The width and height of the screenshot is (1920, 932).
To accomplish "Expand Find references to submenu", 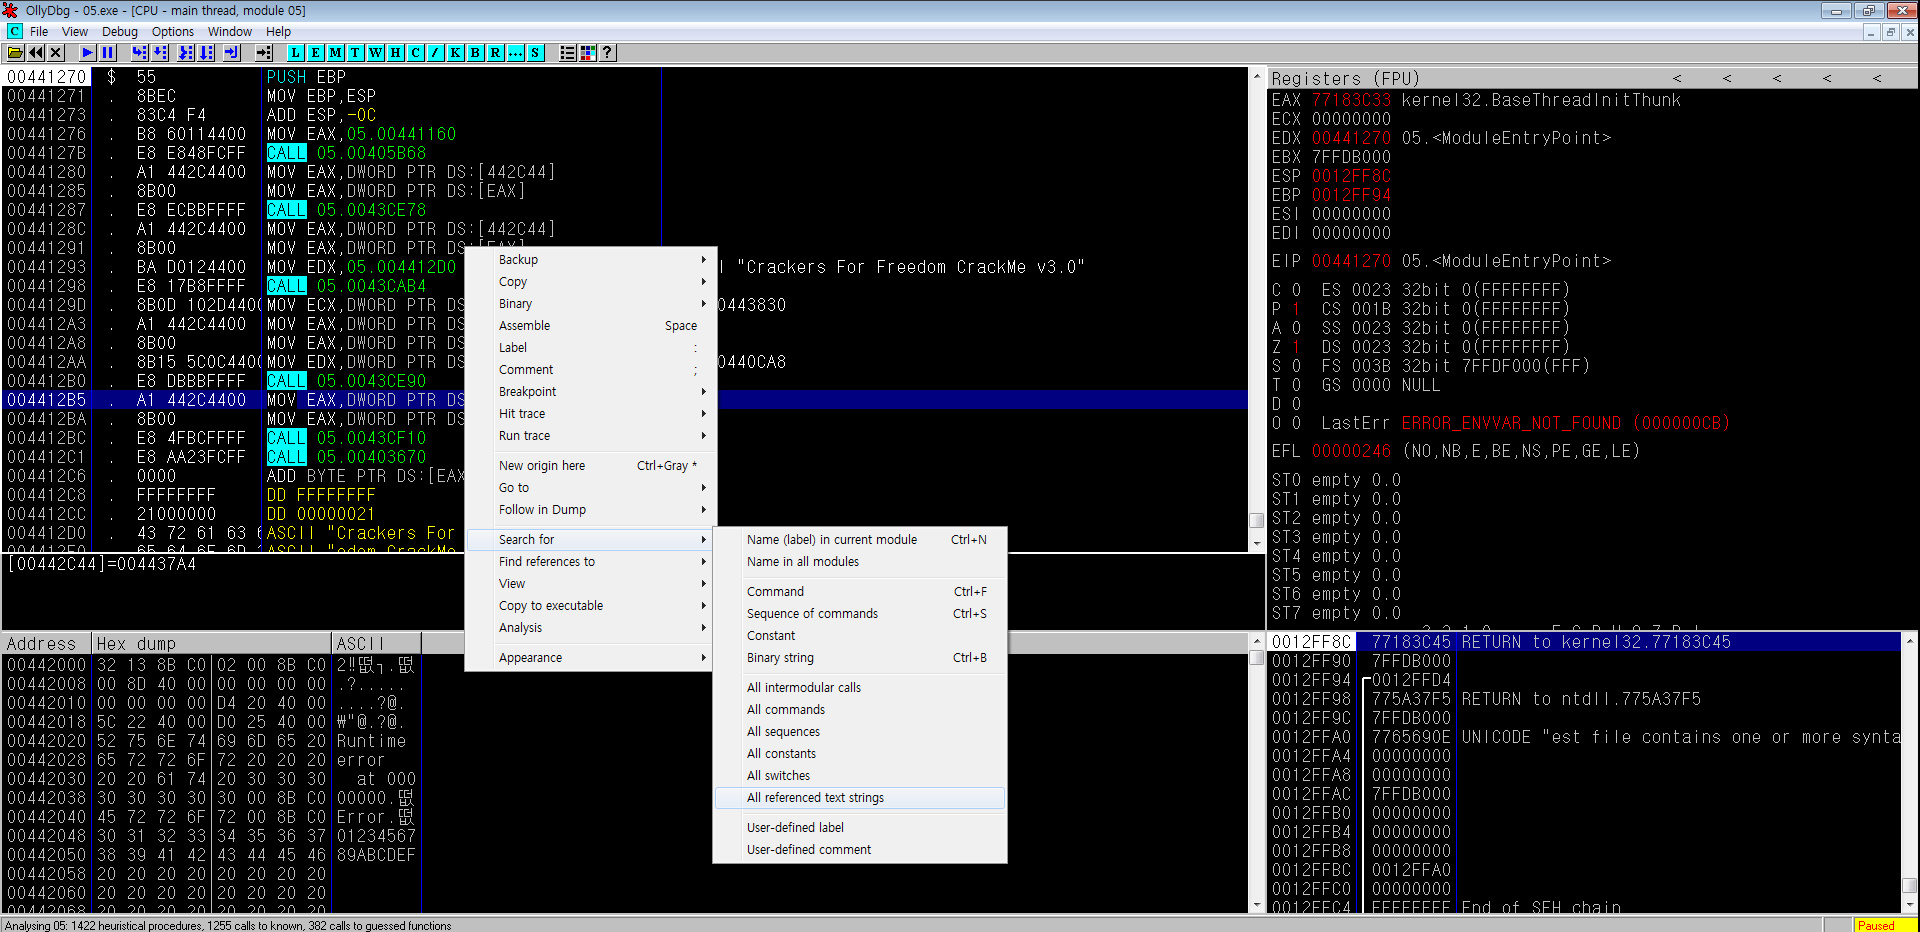I will pos(590,562).
